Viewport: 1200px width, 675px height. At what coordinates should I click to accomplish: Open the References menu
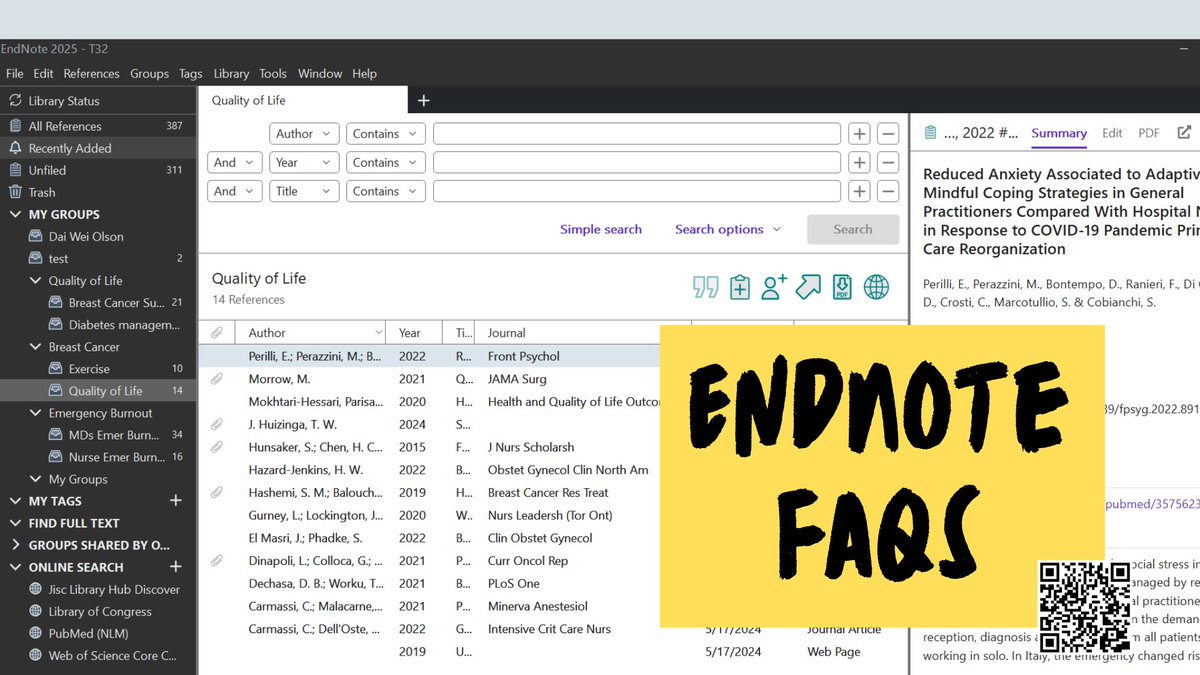coord(91,74)
